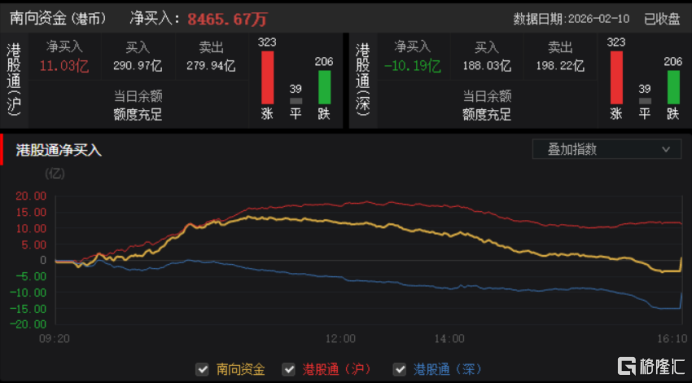The height and width of the screenshot is (383, 692).
Task: Click the 额度充足 quota status in 港股通(沪) panel
Action: tap(138, 115)
